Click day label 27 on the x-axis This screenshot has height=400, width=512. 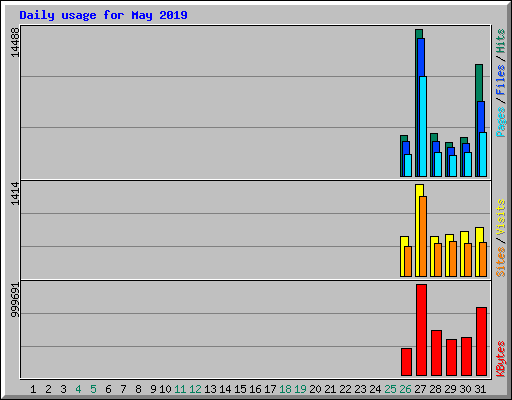pyautogui.click(x=420, y=389)
